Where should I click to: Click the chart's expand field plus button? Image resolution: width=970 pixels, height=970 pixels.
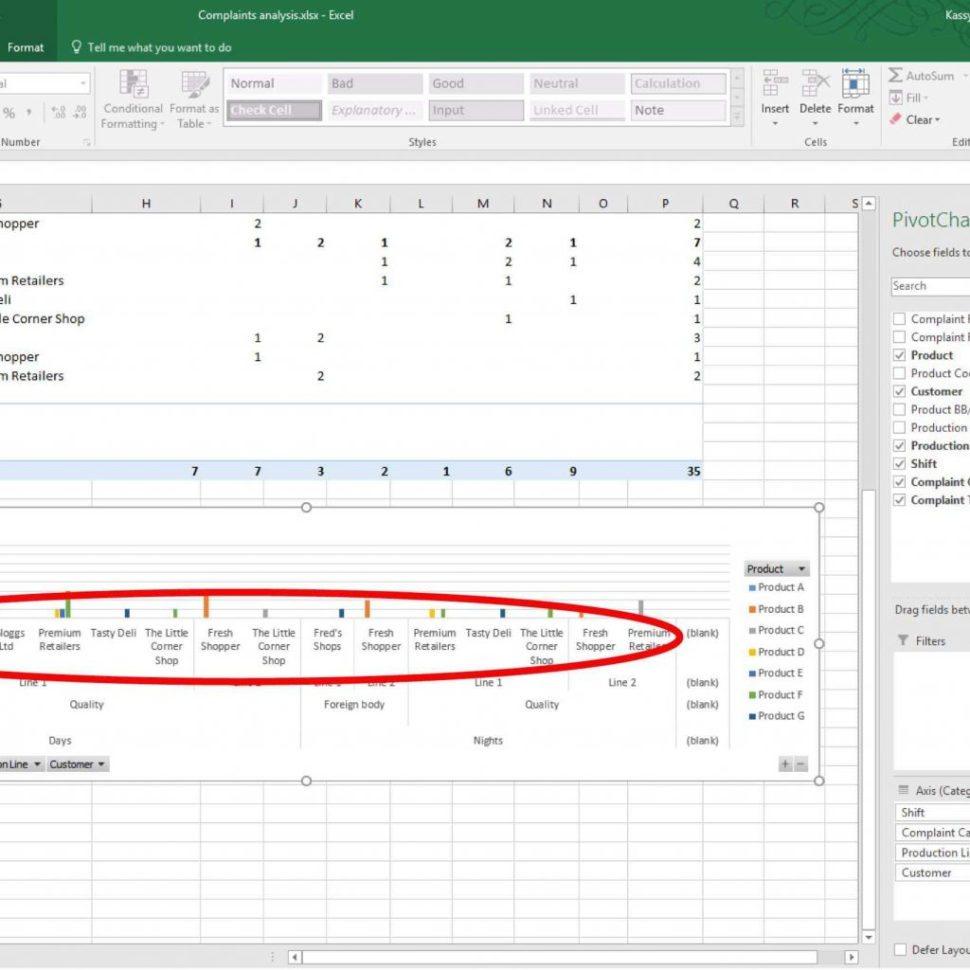[x=785, y=764]
